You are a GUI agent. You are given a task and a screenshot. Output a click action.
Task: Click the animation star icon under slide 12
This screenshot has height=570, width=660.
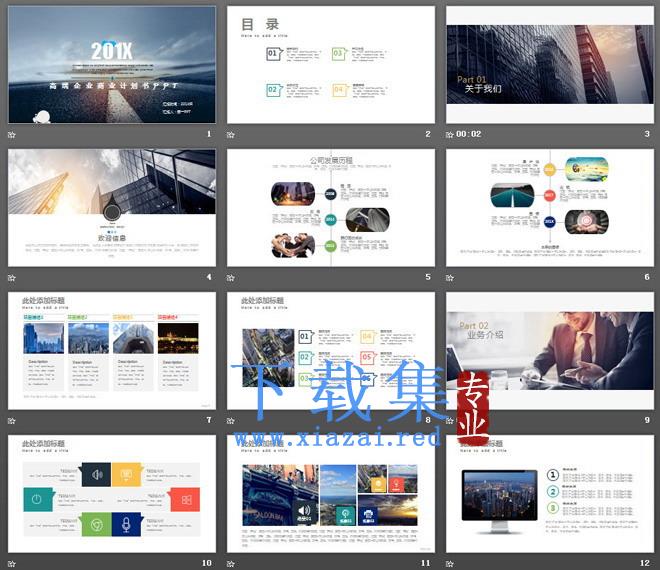point(450,564)
